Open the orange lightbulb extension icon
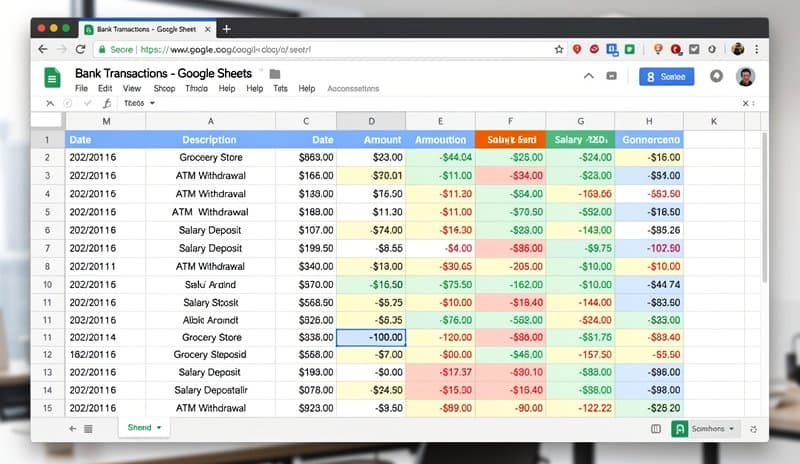 coord(658,49)
